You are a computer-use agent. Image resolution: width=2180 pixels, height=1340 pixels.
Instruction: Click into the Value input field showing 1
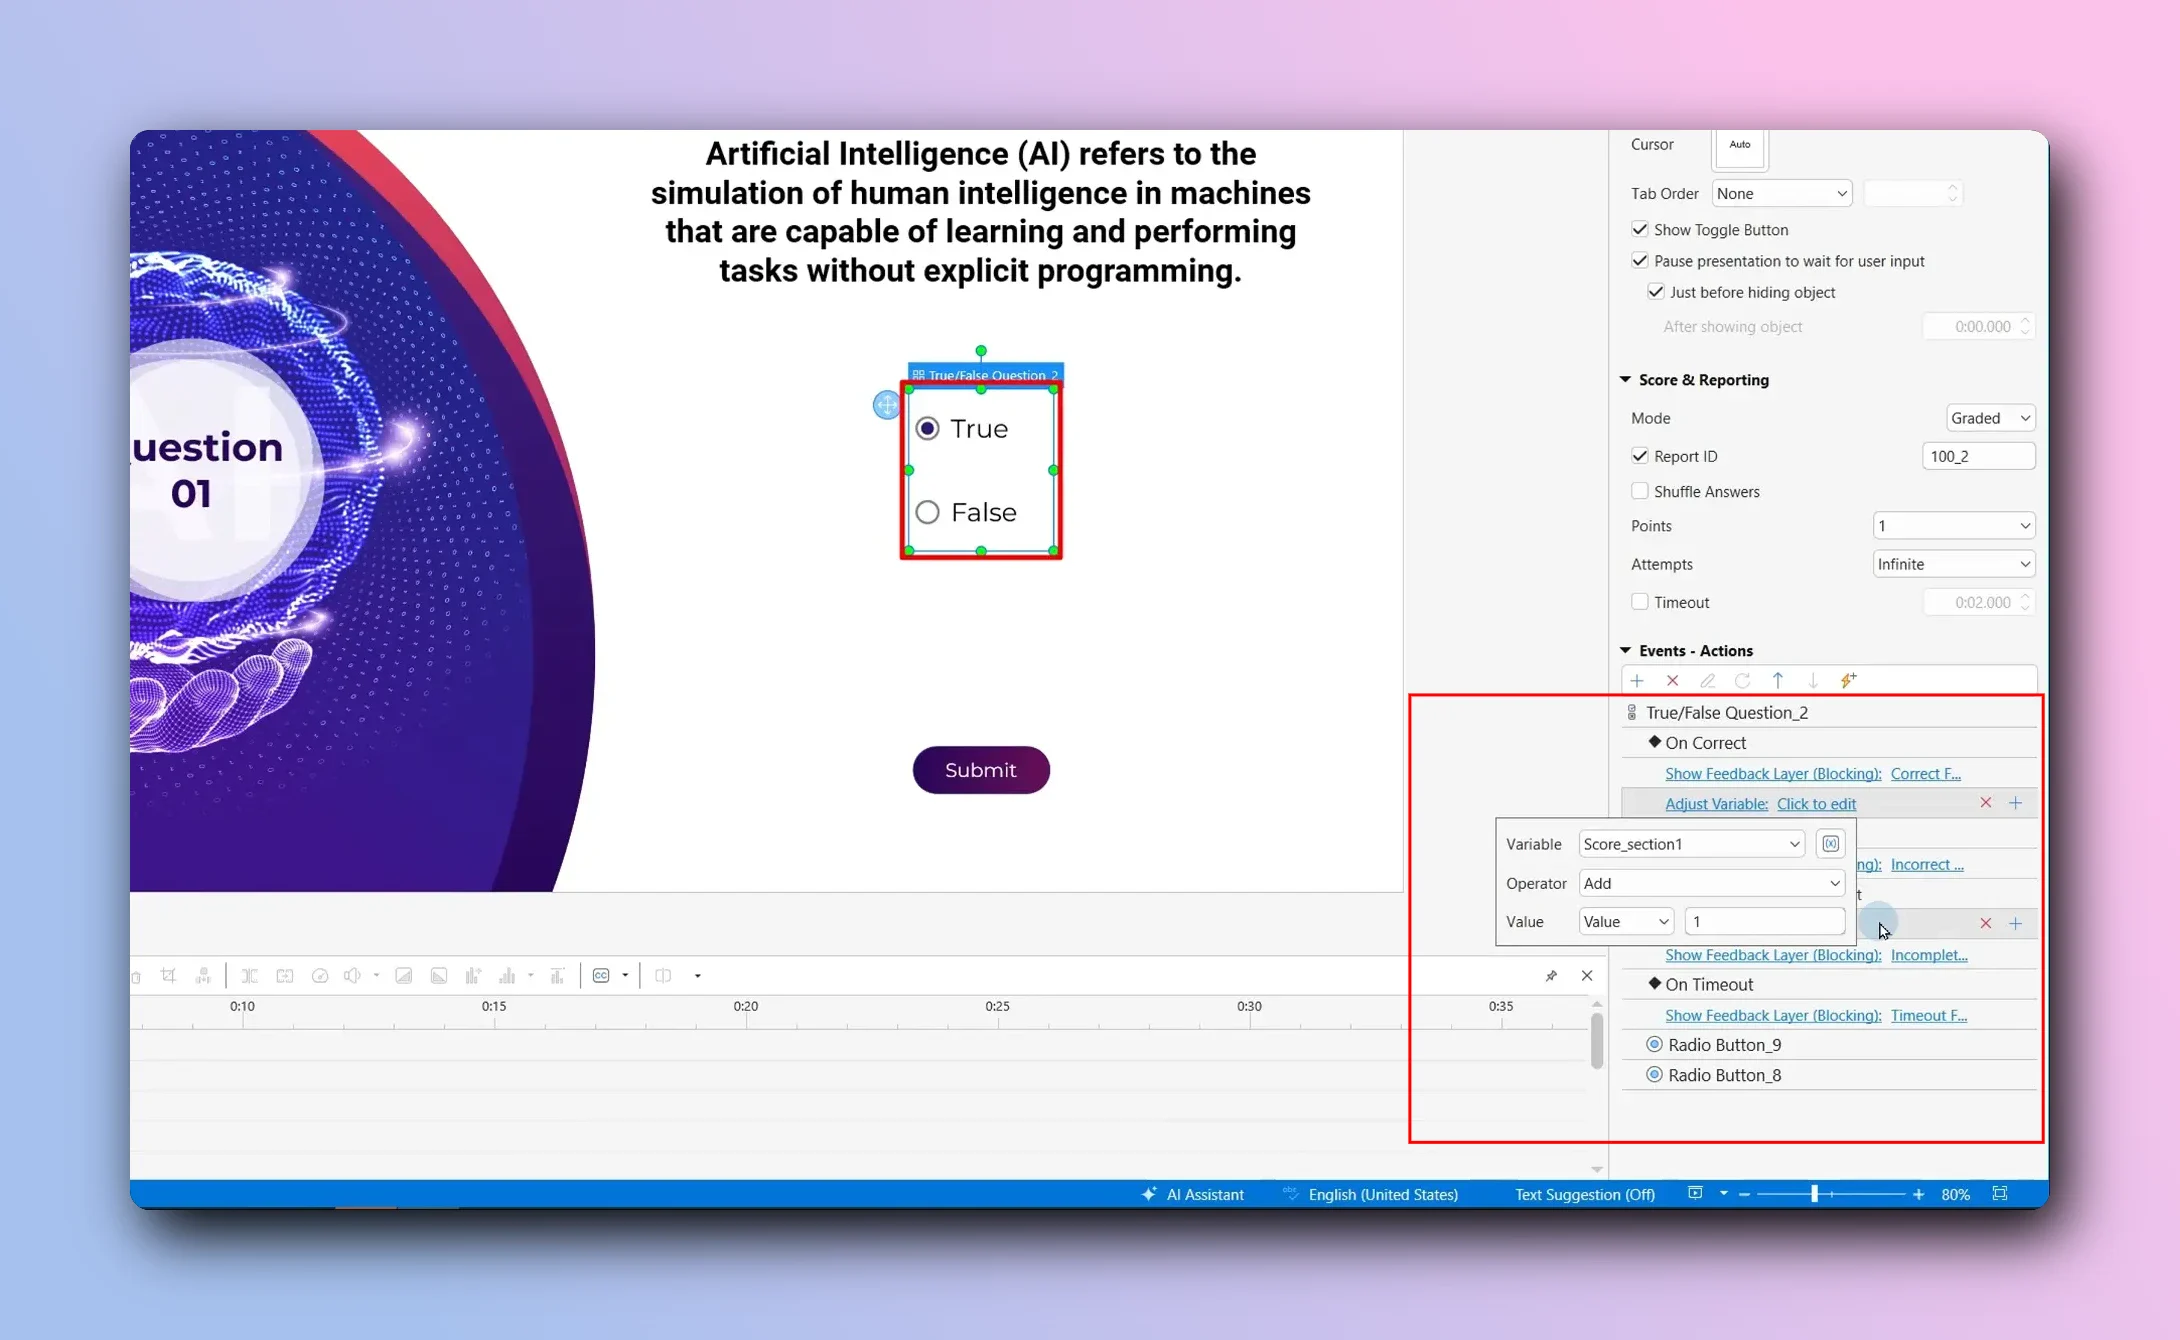tap(1765, 922)
